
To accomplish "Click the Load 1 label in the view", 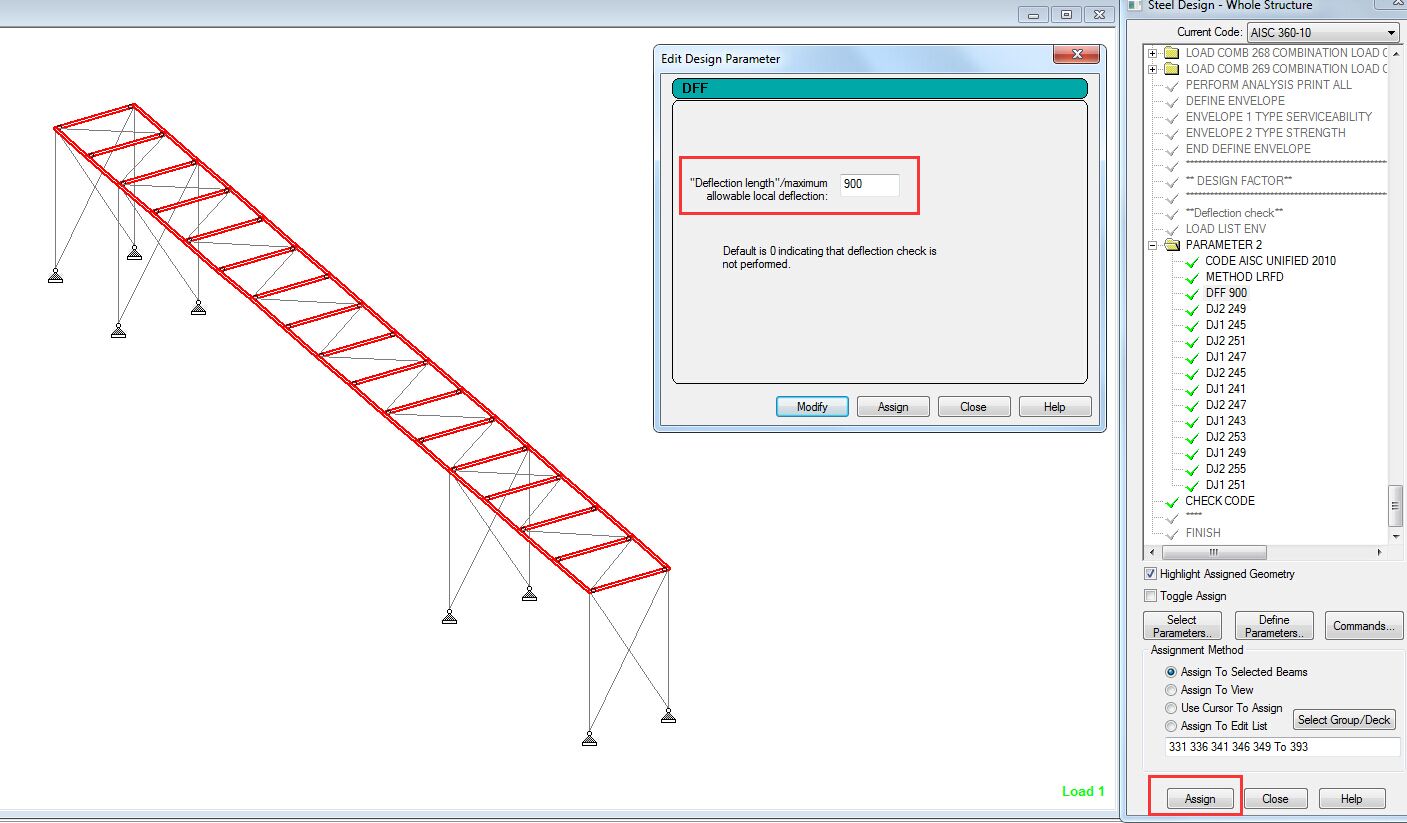I will click(x=1083, y=791).
